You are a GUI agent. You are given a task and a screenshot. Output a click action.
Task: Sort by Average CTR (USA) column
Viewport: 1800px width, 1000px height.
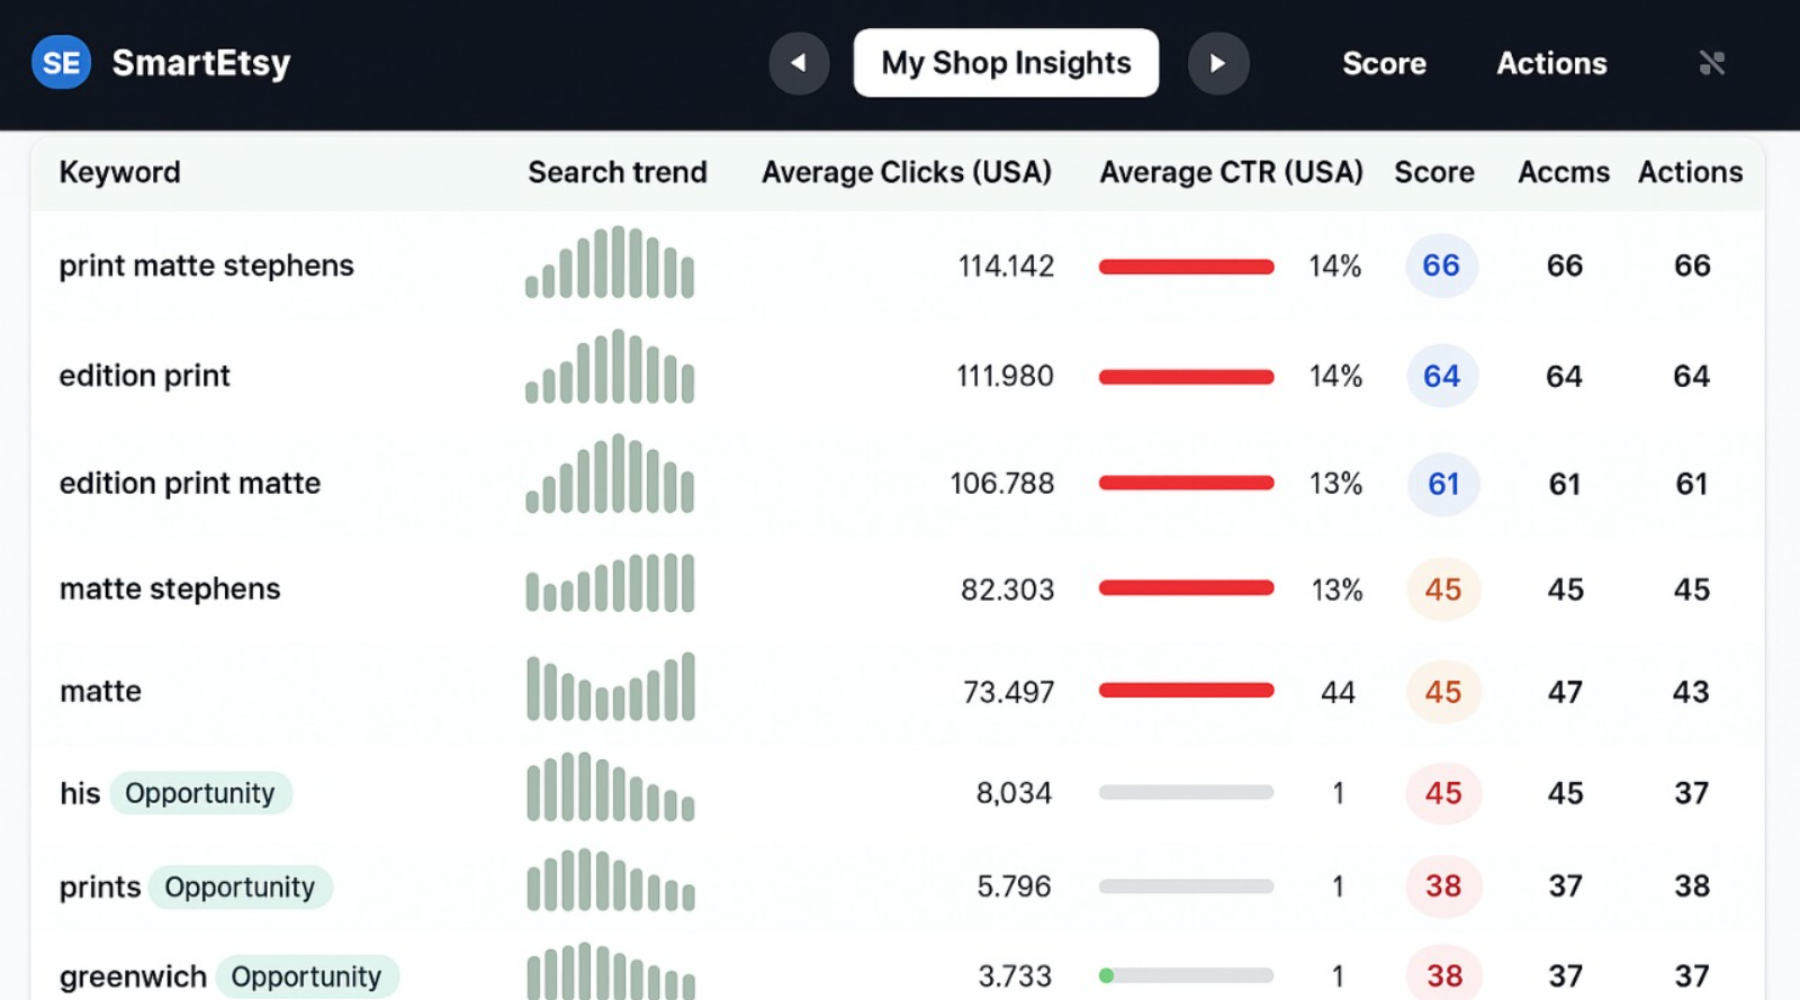(x=1231, y=172)
